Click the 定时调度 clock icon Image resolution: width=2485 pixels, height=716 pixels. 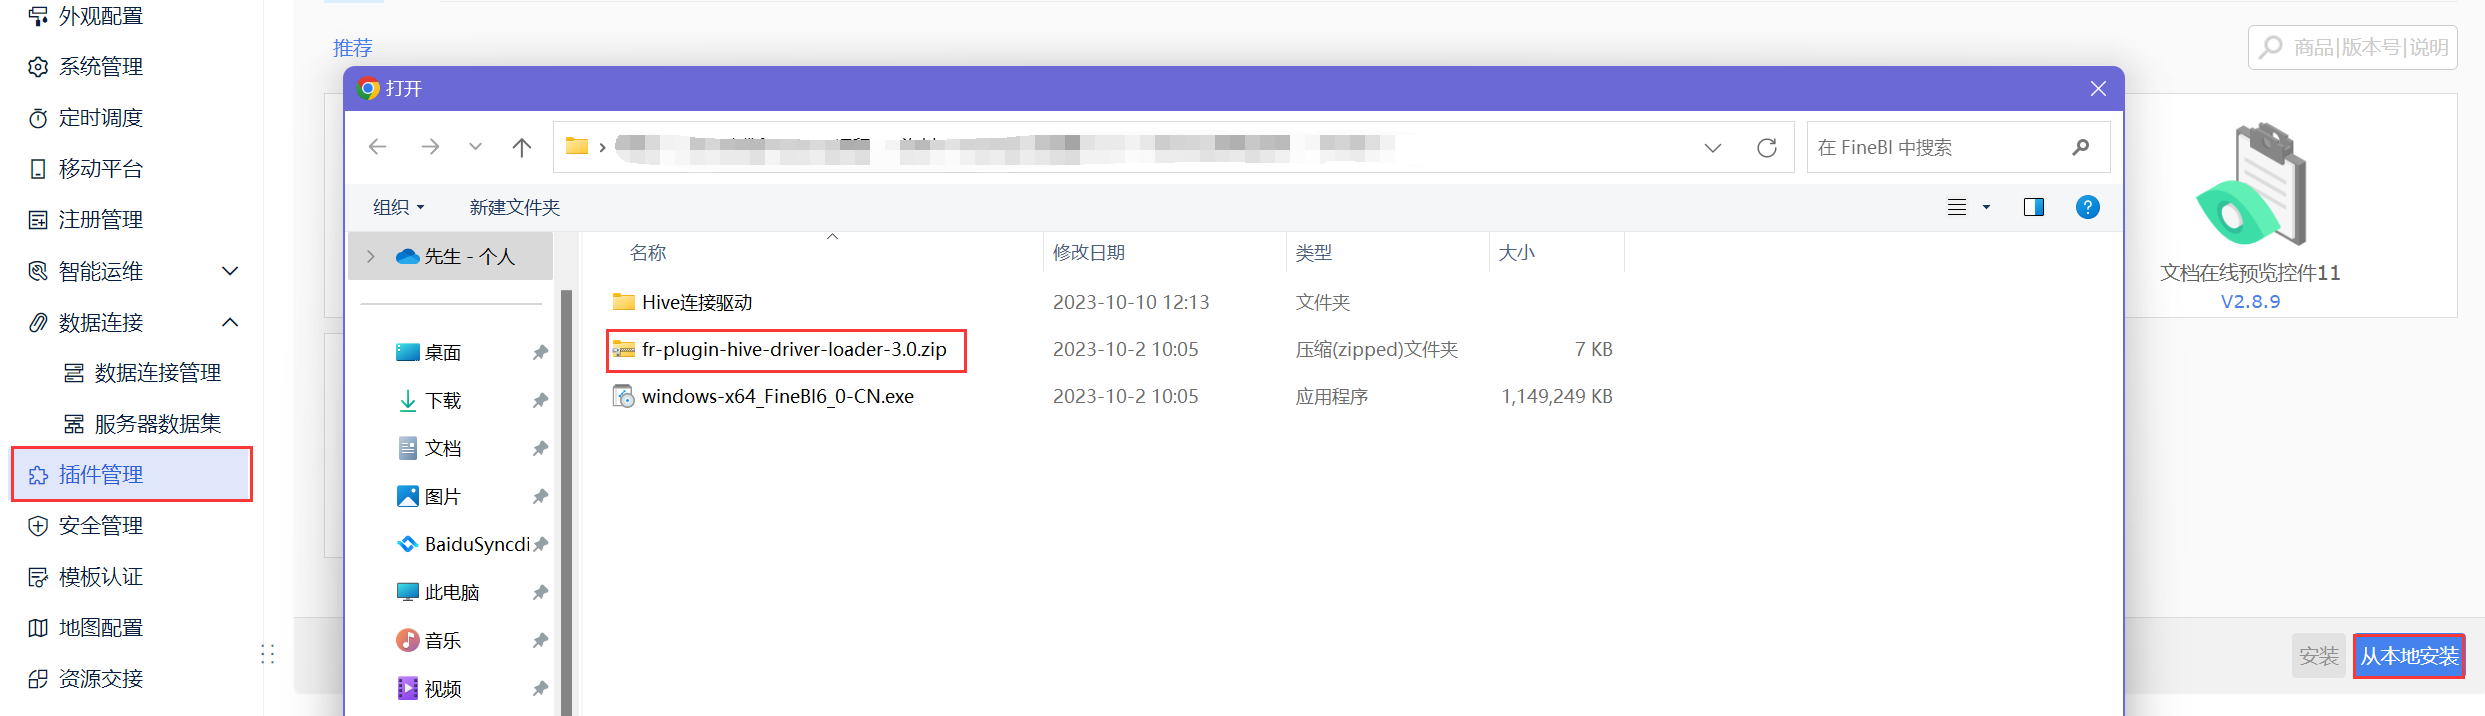click(38, 118)
